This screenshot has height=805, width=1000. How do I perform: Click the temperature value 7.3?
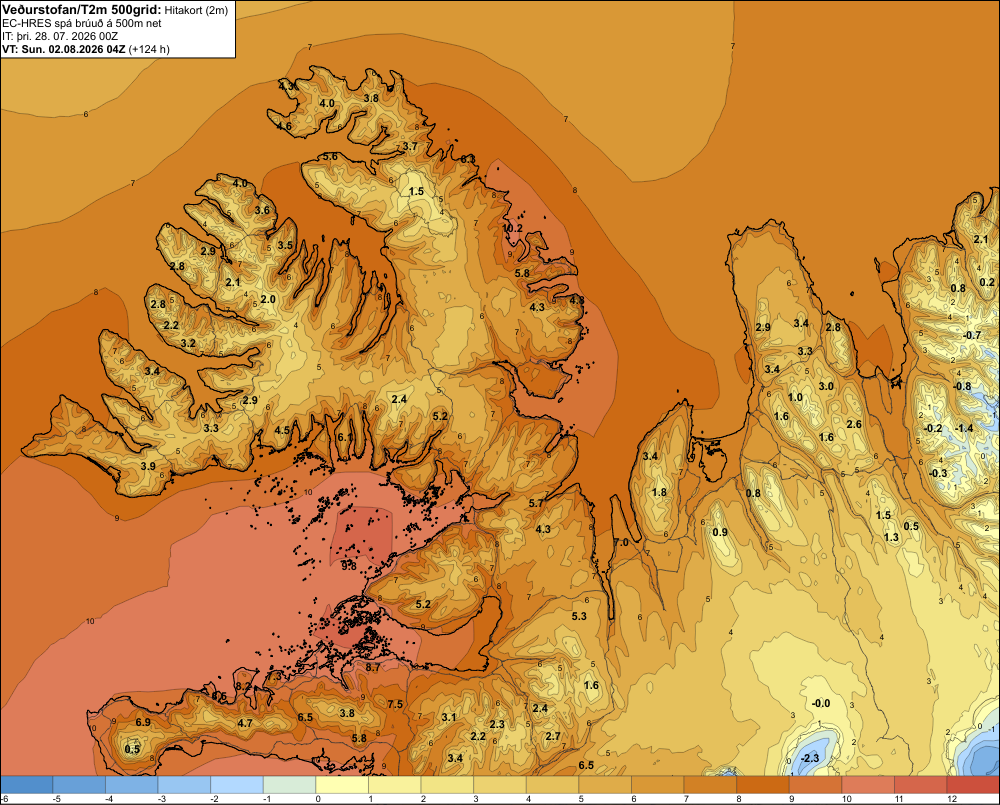pyautogui.click(x=274, y=675)
